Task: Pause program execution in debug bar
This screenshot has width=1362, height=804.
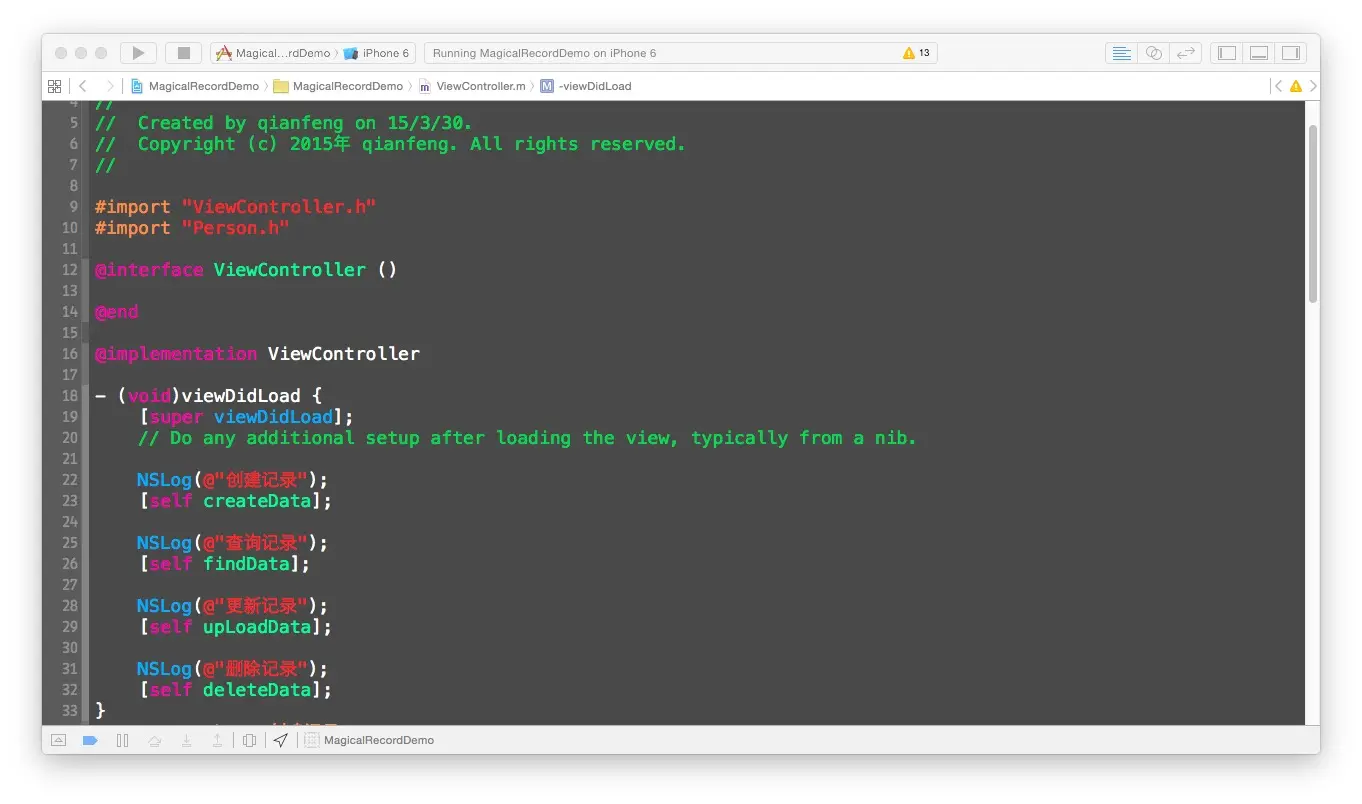Action: (122, 740)
